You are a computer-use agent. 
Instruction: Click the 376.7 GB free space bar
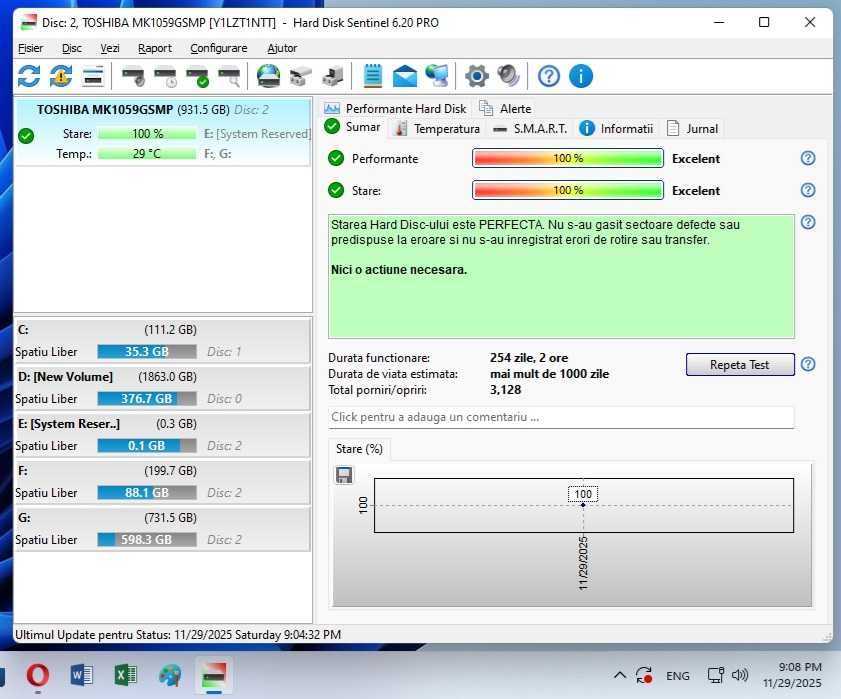[147, 399]
